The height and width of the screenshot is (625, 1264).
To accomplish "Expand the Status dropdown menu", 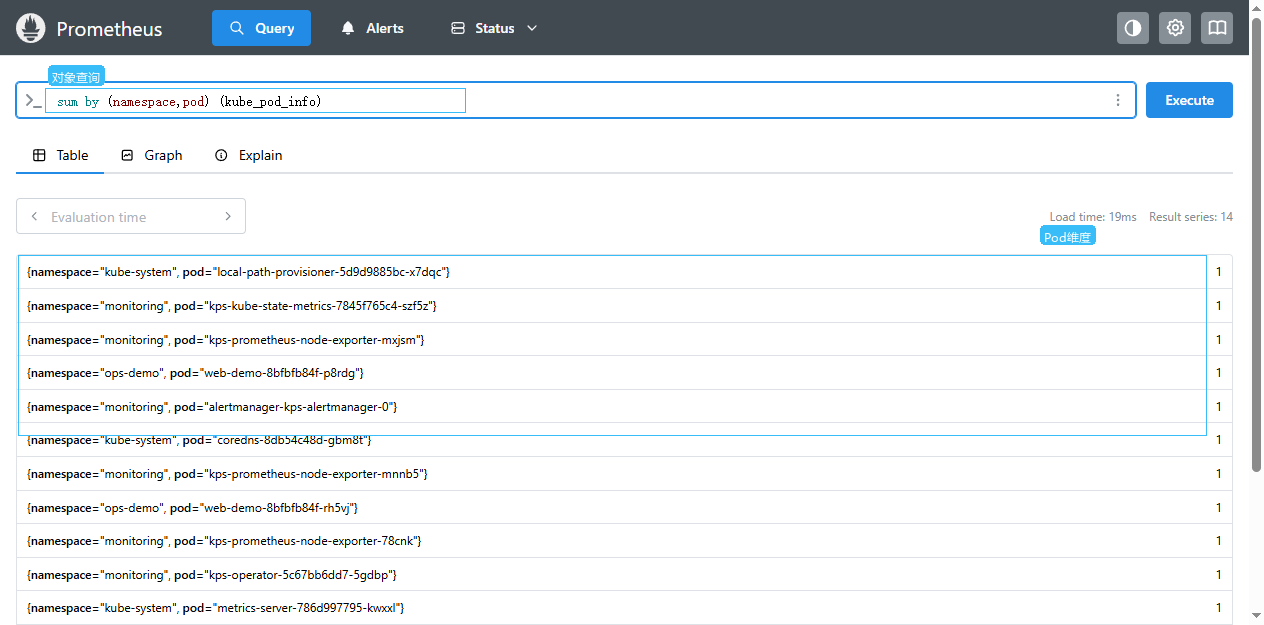I will click(x=494, y=28).
